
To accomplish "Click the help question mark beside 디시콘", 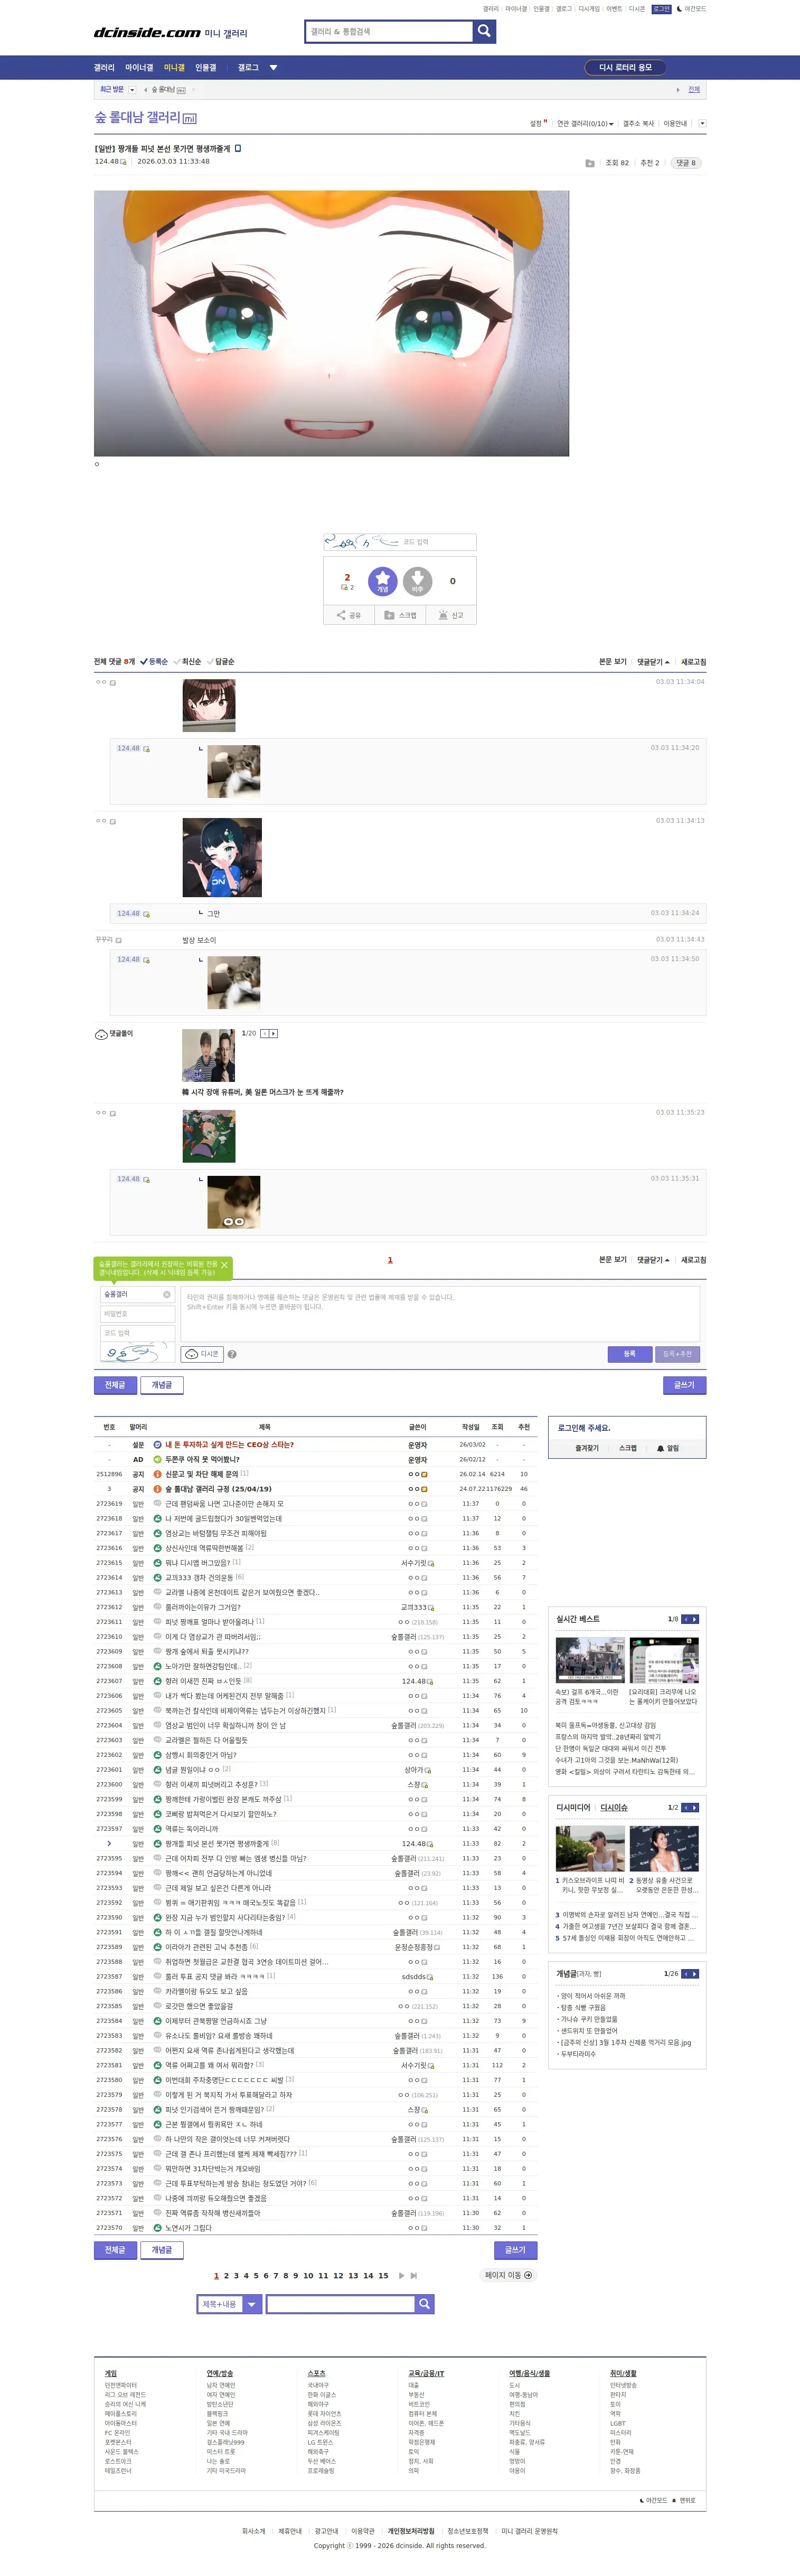I will (x=232, y=1354).
